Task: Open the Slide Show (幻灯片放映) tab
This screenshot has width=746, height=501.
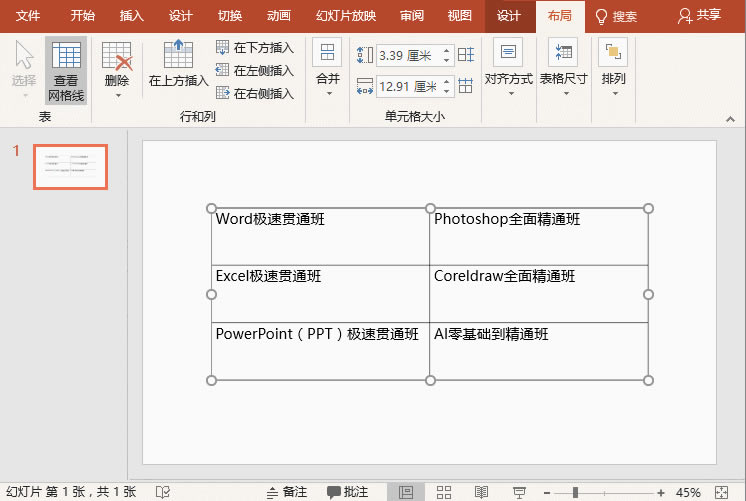Action: 346,16
